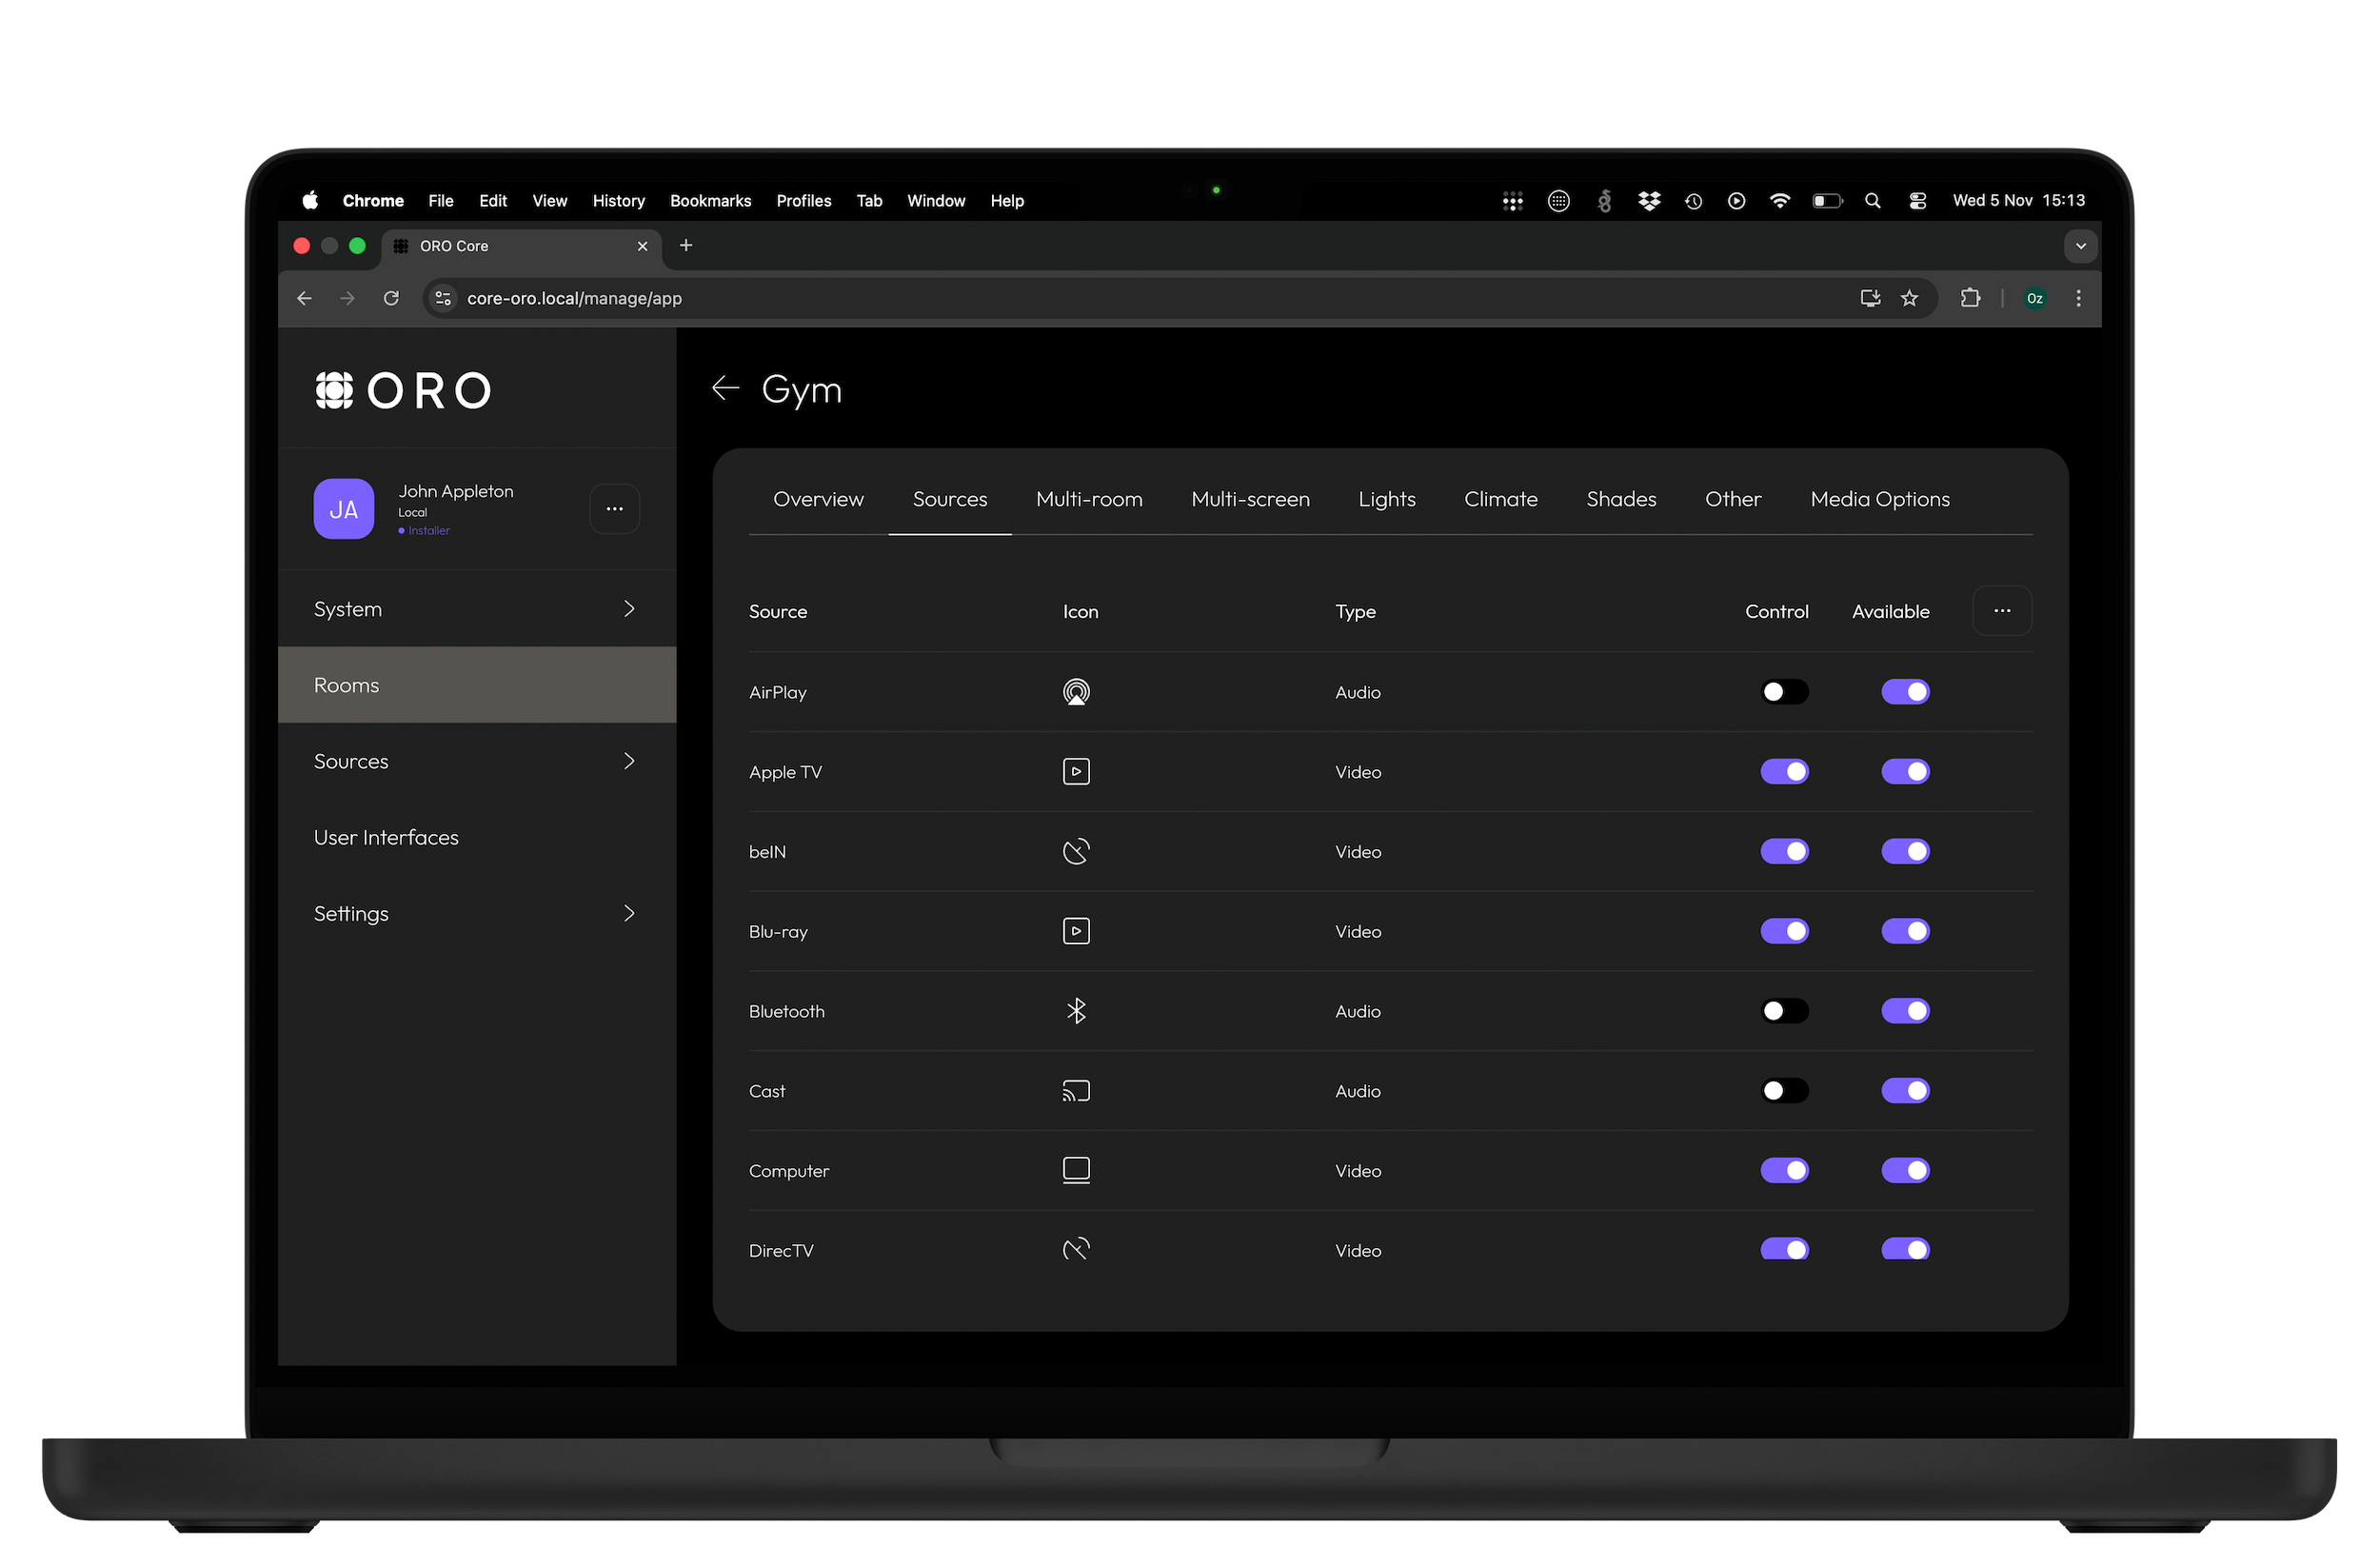Click the Apple TV play icon
The width and height of the screenshot is (2380, 1547).
coord(1076,772)
